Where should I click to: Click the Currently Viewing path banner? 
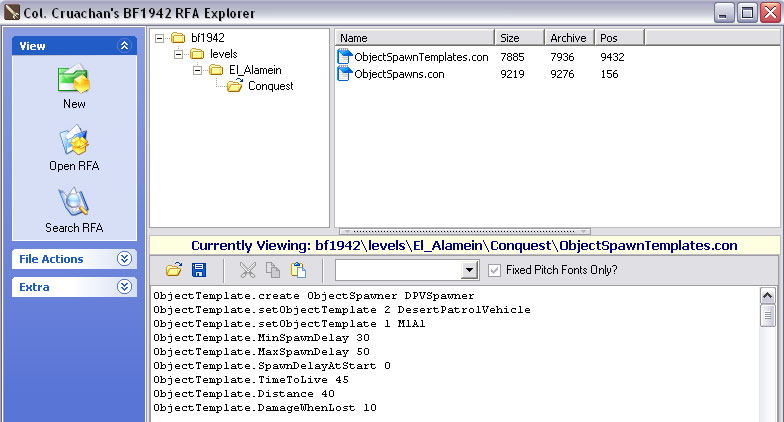click(x=464, y=246)
